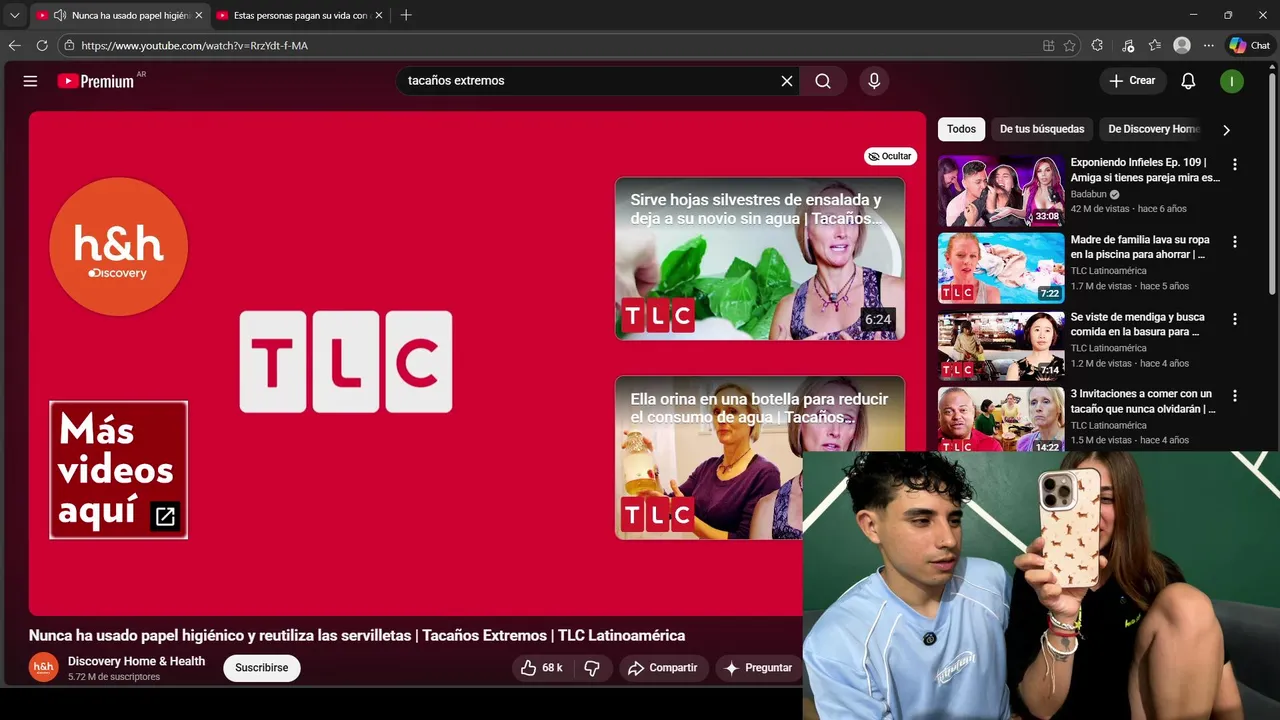The image size is (1280, 720).
Task: Run search with the magnifier button
Action: point(823,81)
